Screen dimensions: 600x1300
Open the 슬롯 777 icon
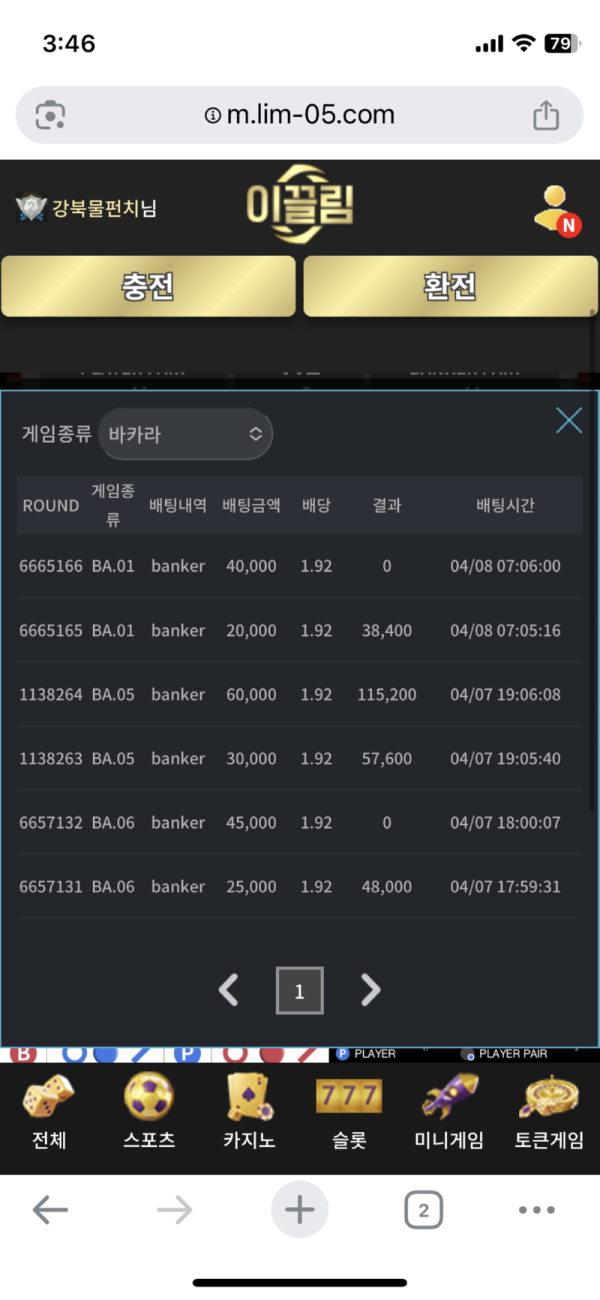coord(349,1097)
